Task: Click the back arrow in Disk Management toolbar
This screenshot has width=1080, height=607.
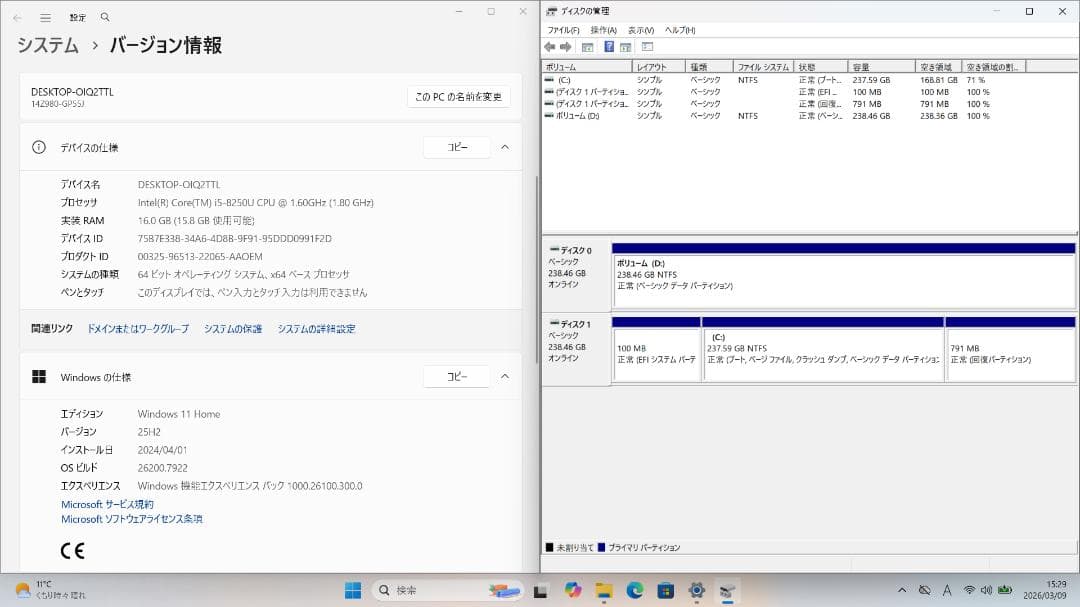Action: [x=549, y=47]
